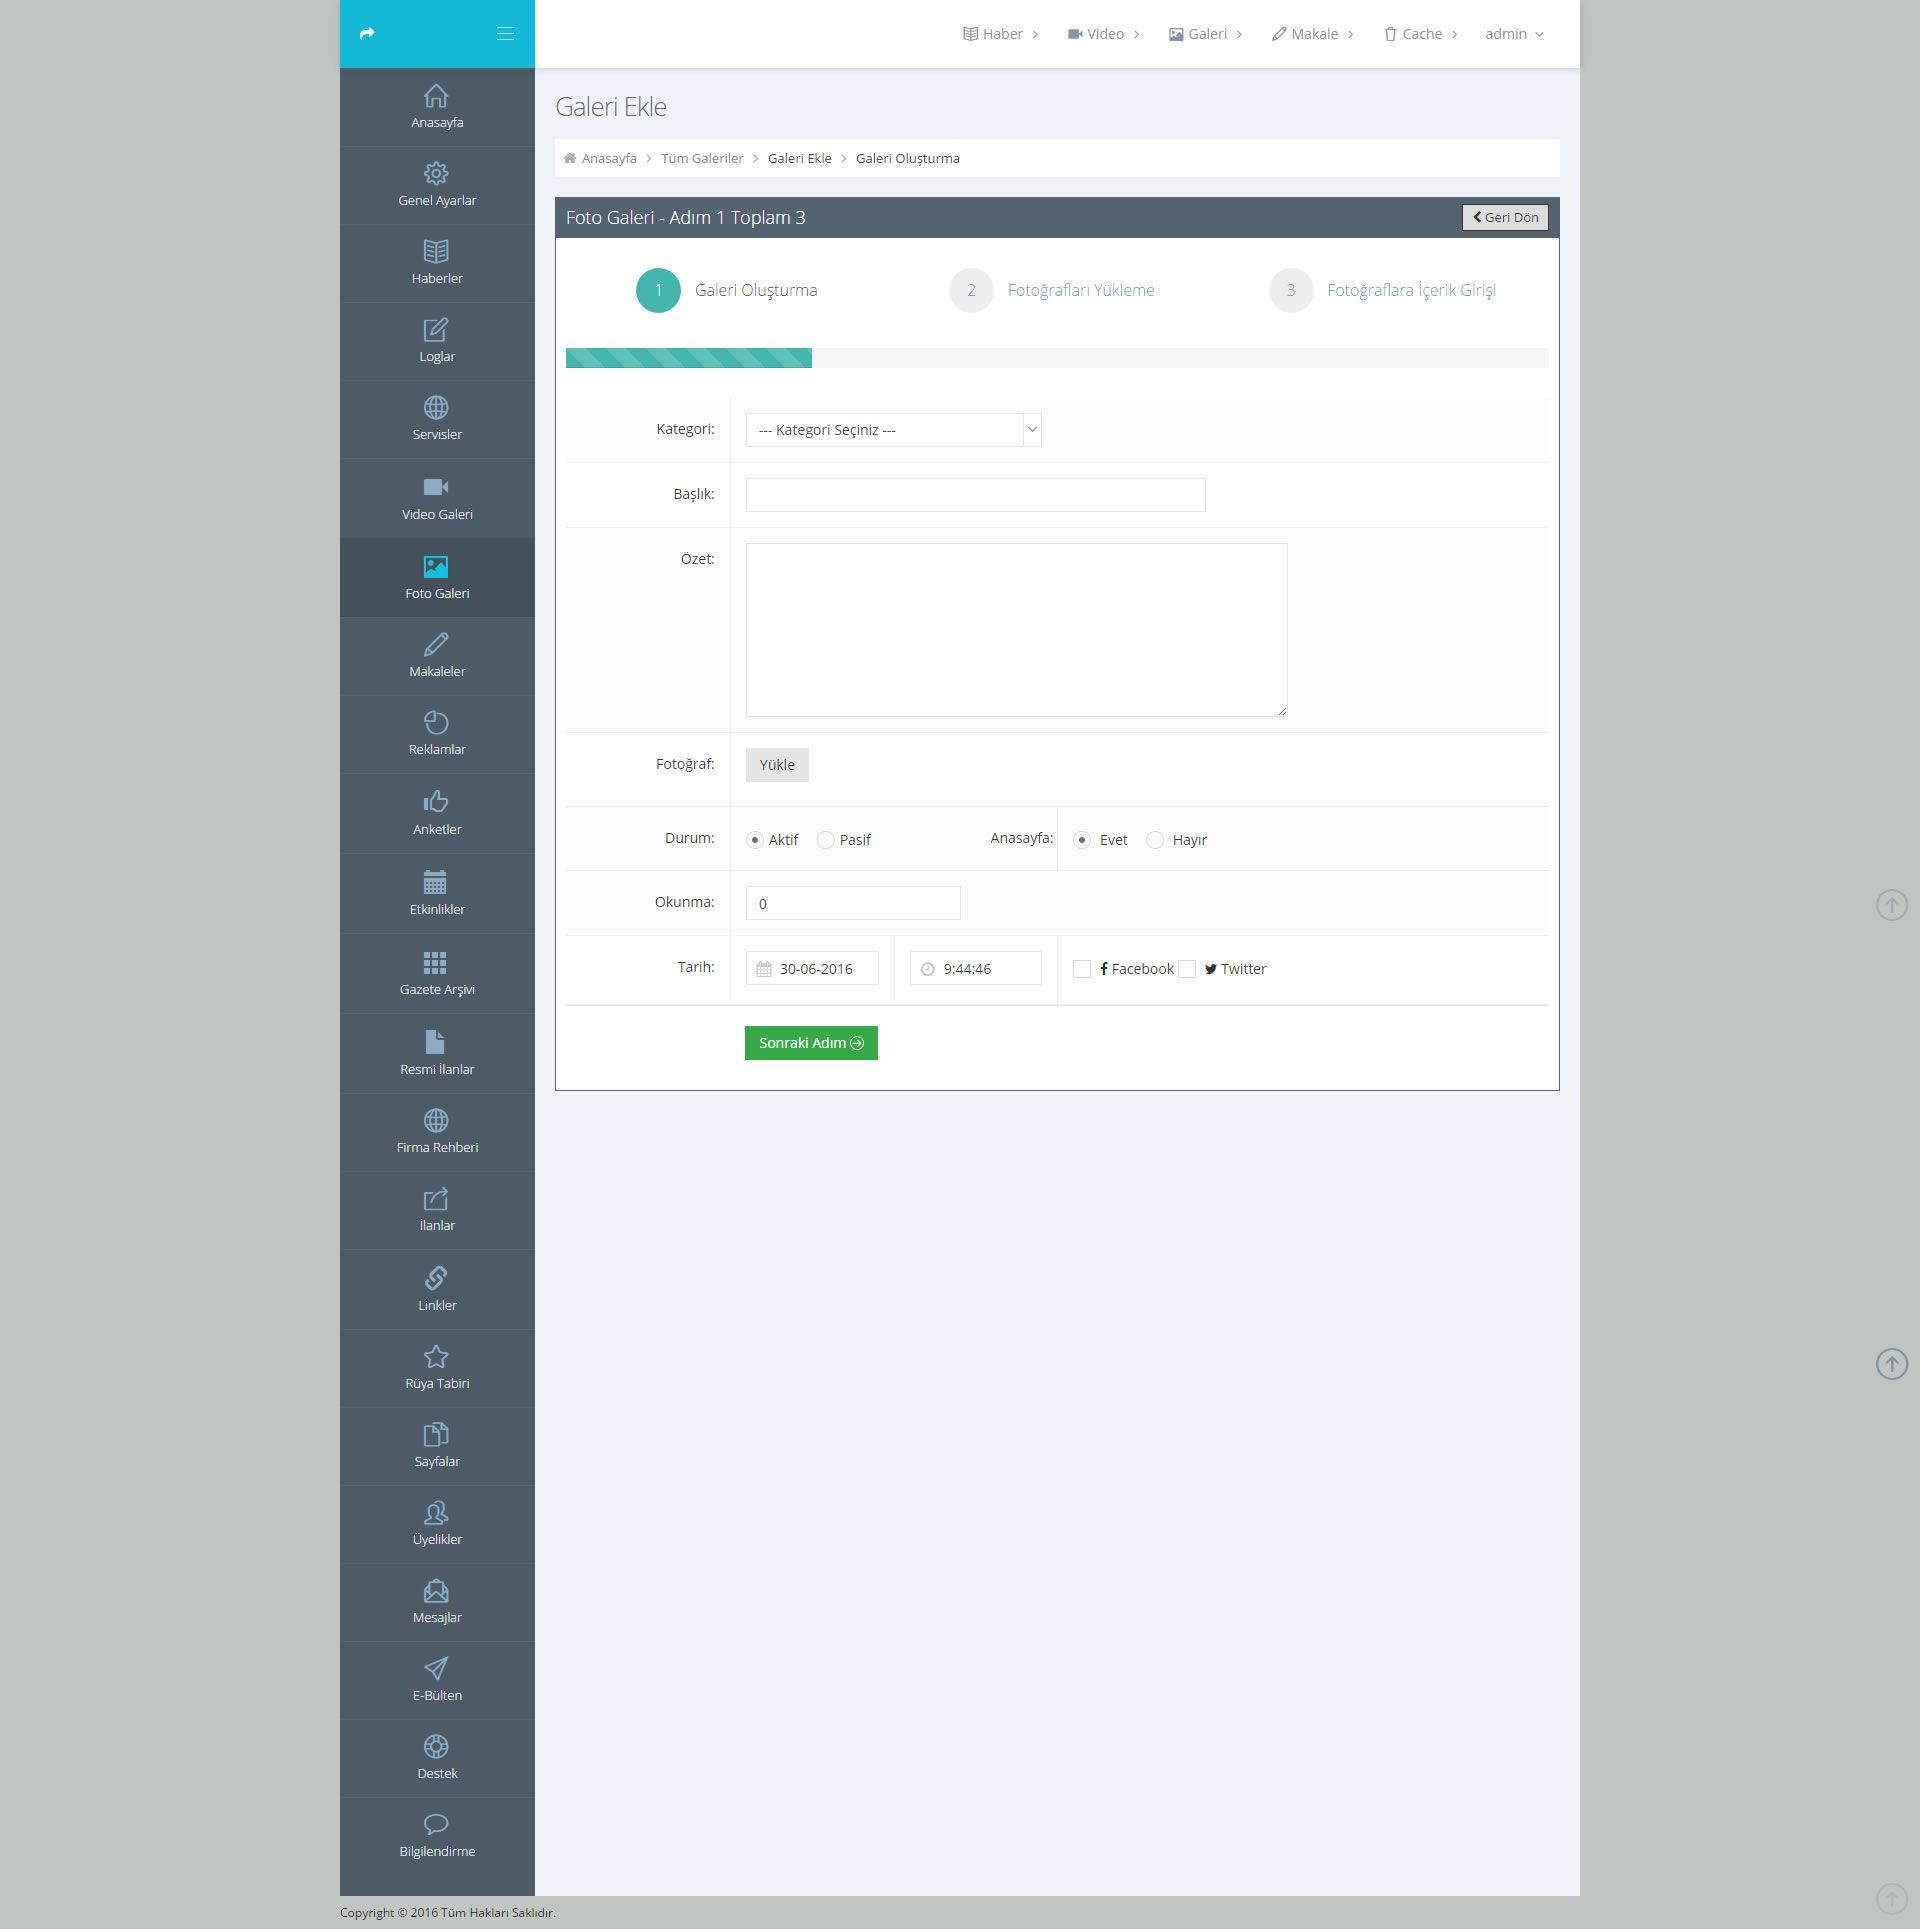Open the Makaleler pencil icon
This screenshot has width=1920, height=1929.
pyautogui.click(x=436, y=645)
